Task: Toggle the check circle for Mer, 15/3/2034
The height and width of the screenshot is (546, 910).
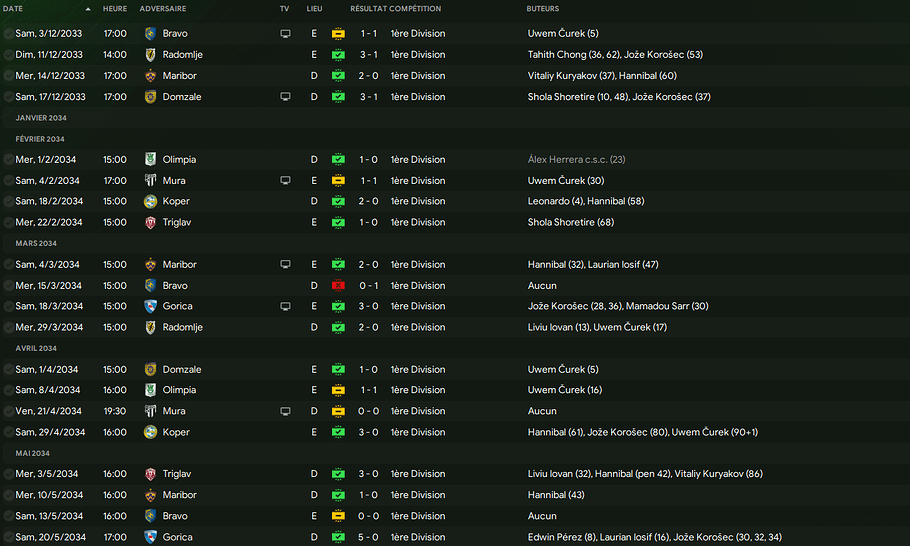Action: [x=9, y=286]
